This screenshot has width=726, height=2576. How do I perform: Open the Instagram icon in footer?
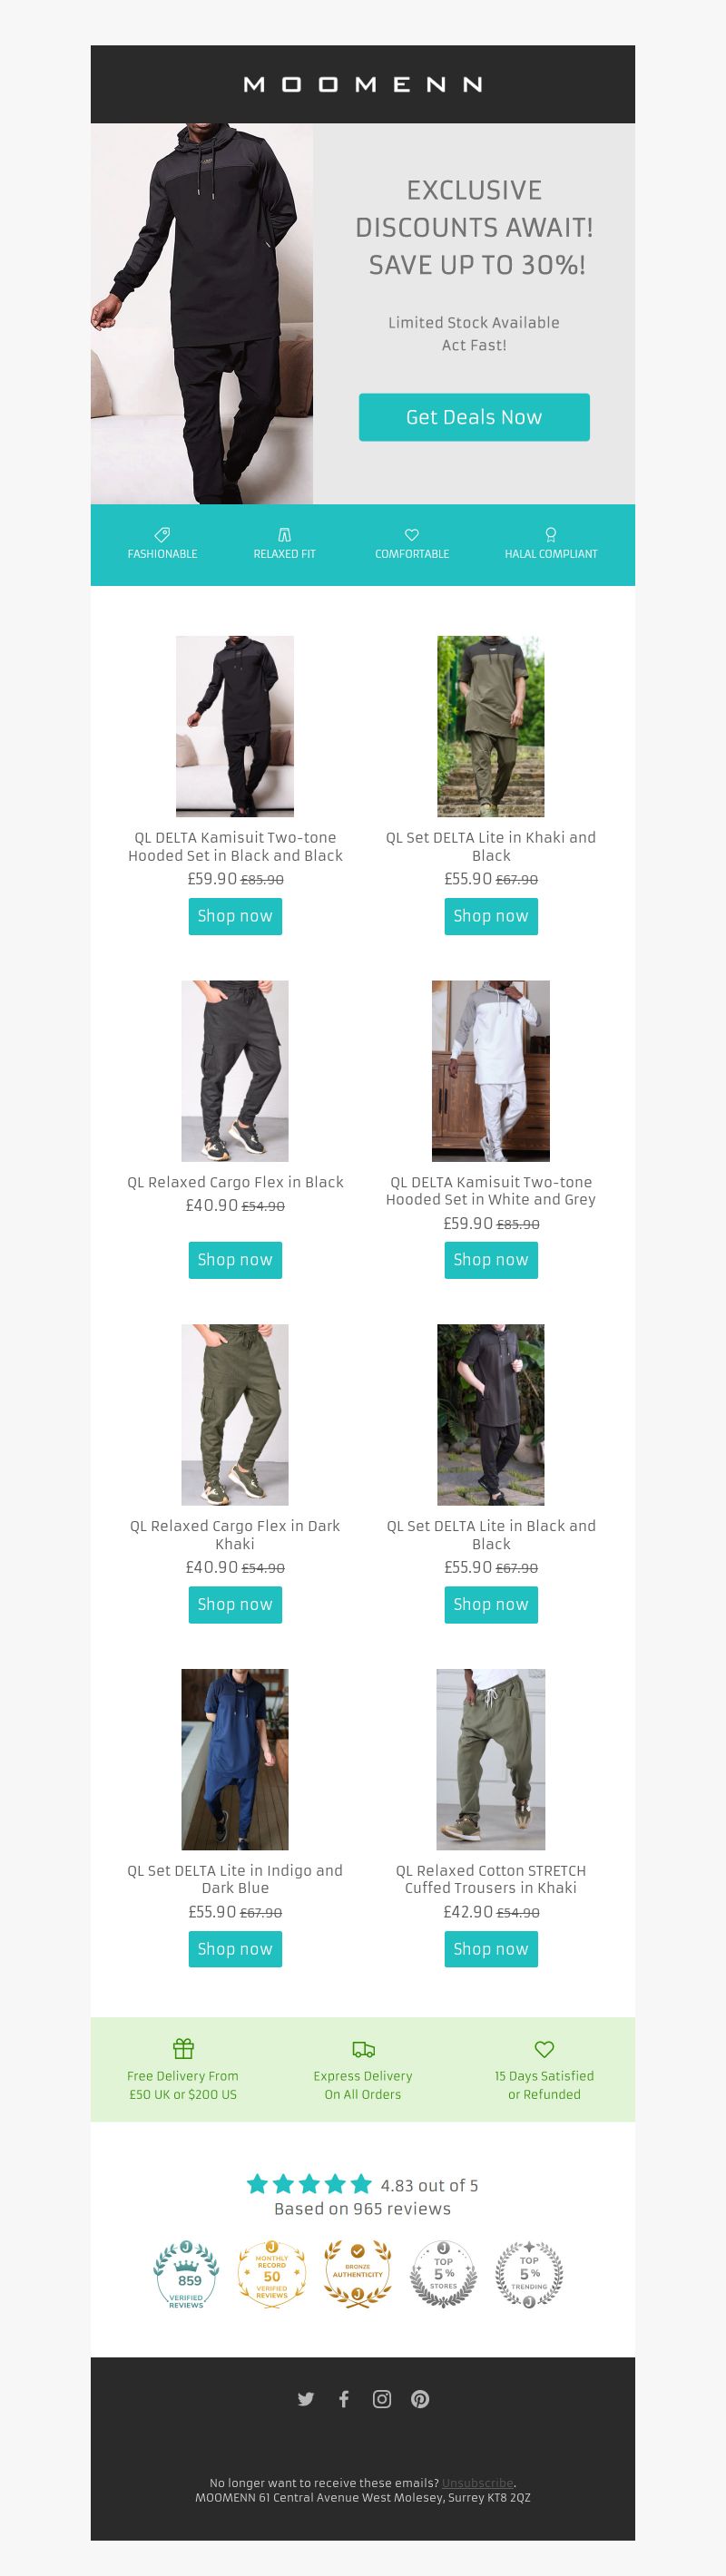coord(382,2399)
